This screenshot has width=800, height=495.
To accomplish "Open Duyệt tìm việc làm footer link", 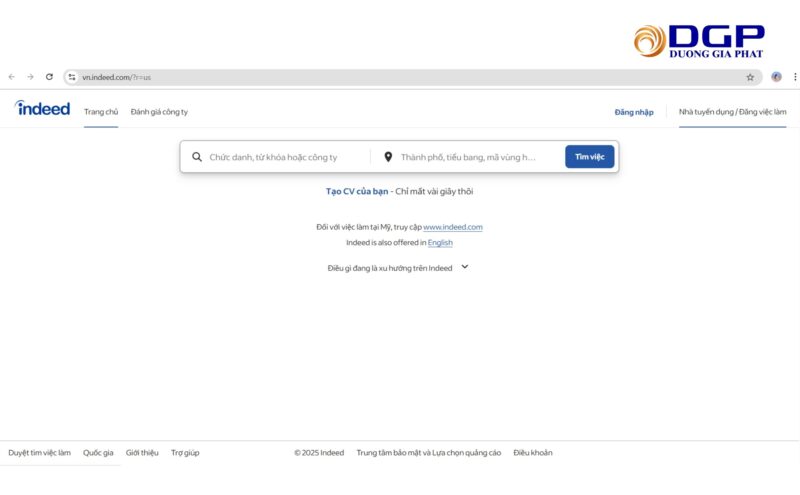I will click(39, 453).
